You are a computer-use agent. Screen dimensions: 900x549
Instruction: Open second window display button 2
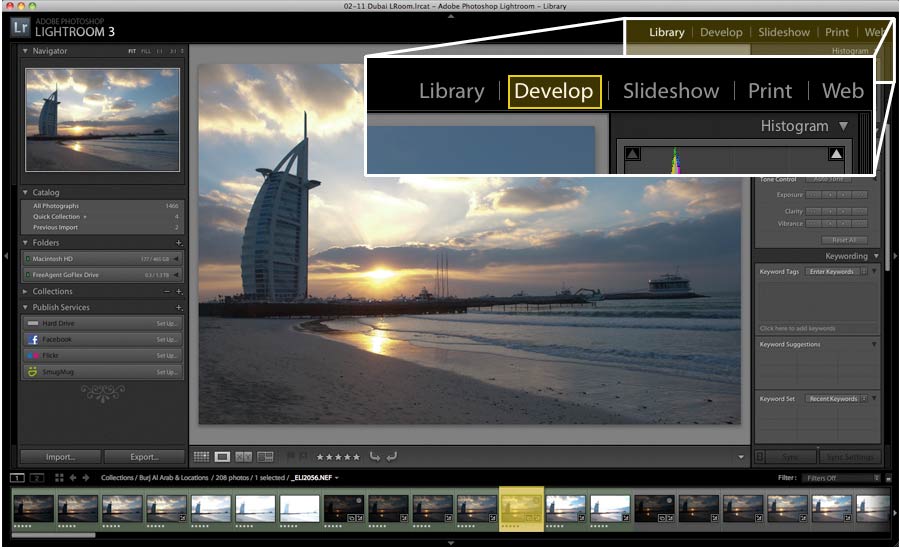point(37,478)
